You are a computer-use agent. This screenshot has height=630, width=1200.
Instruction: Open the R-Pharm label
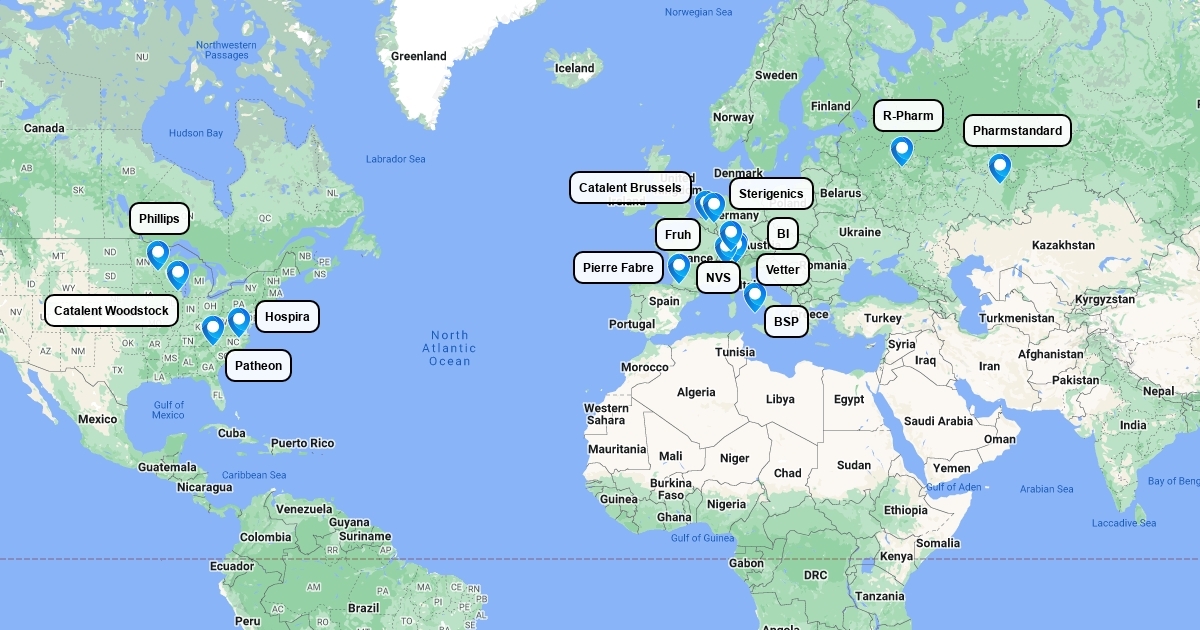point(908,116)
